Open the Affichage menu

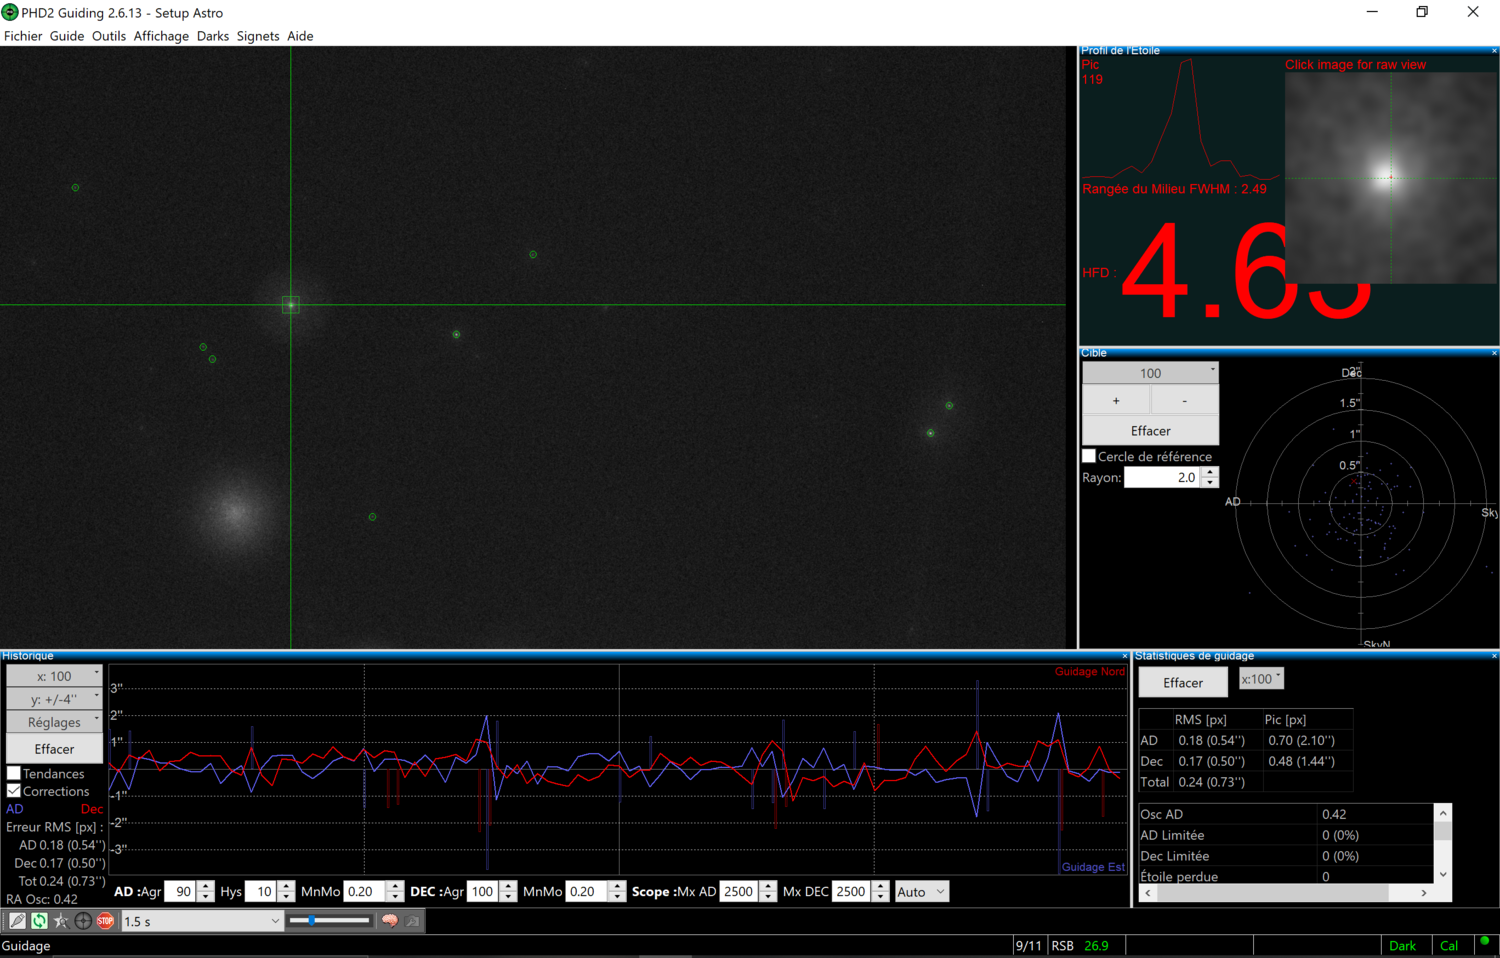[161, 36]
